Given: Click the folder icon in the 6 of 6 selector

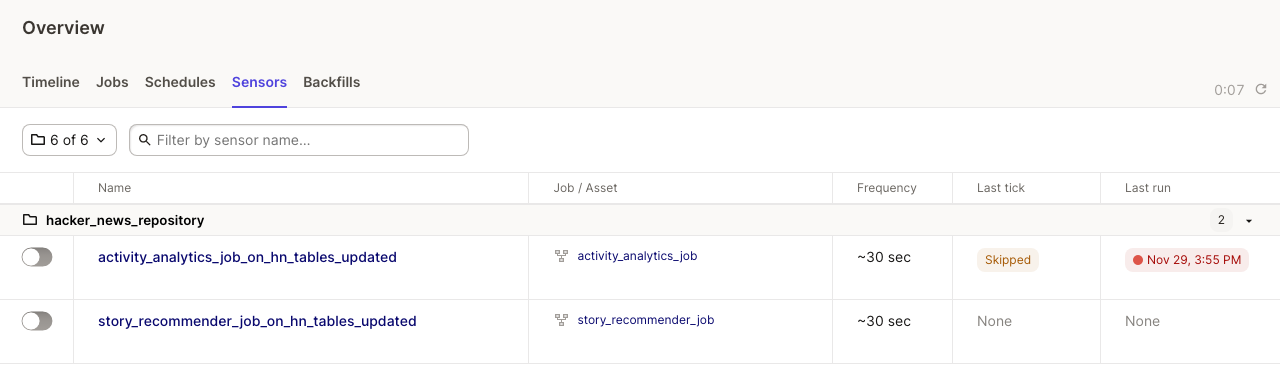Looking at the screenshot, I should coord(38,140).
